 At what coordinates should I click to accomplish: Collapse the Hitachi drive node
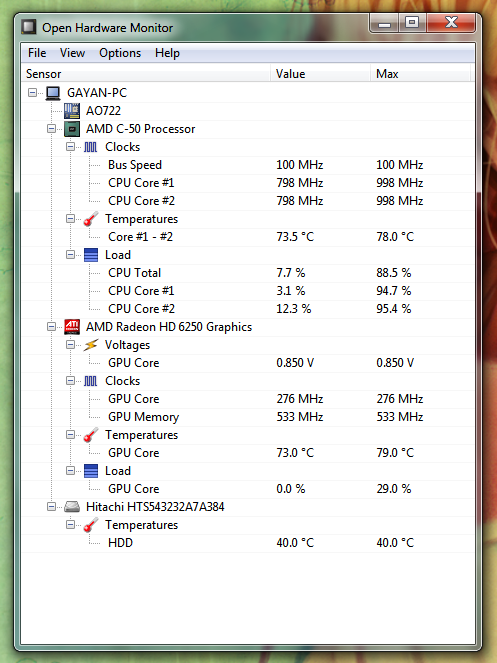pos(52,506)
